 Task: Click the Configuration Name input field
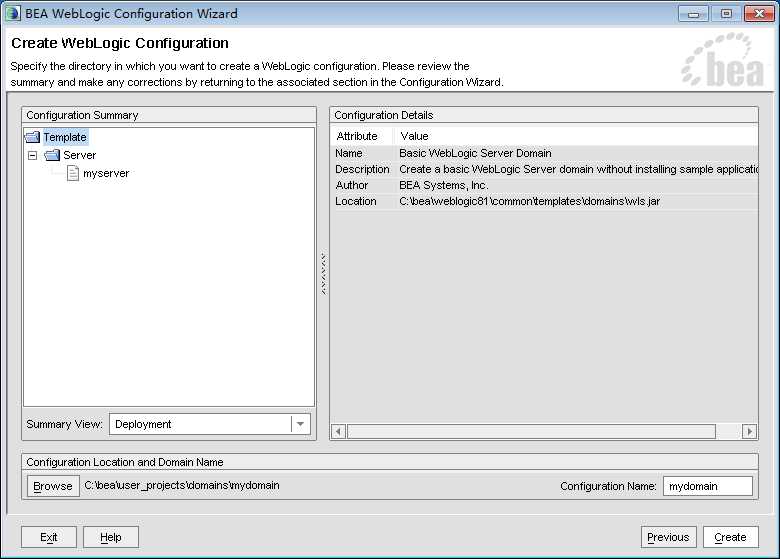coord(707,486)
